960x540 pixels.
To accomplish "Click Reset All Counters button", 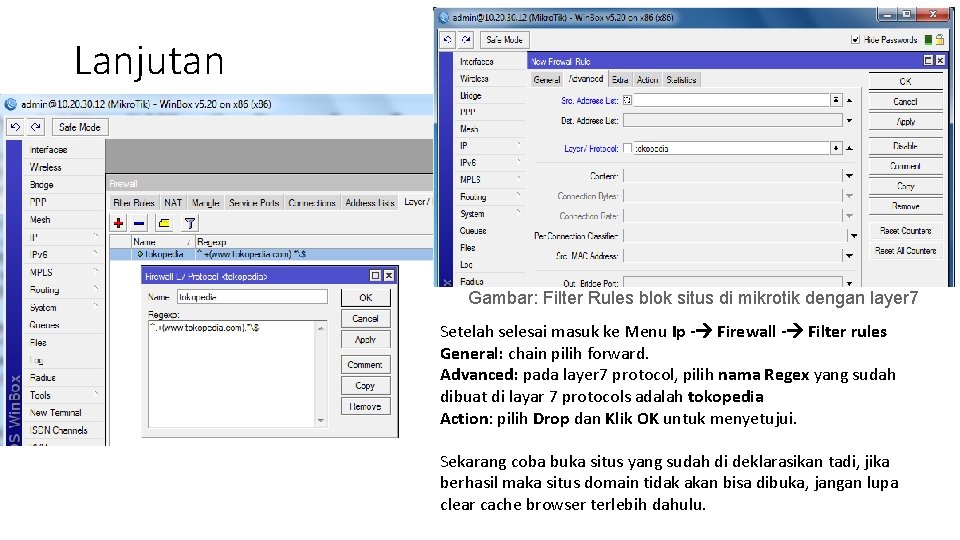I will point(906,250).
